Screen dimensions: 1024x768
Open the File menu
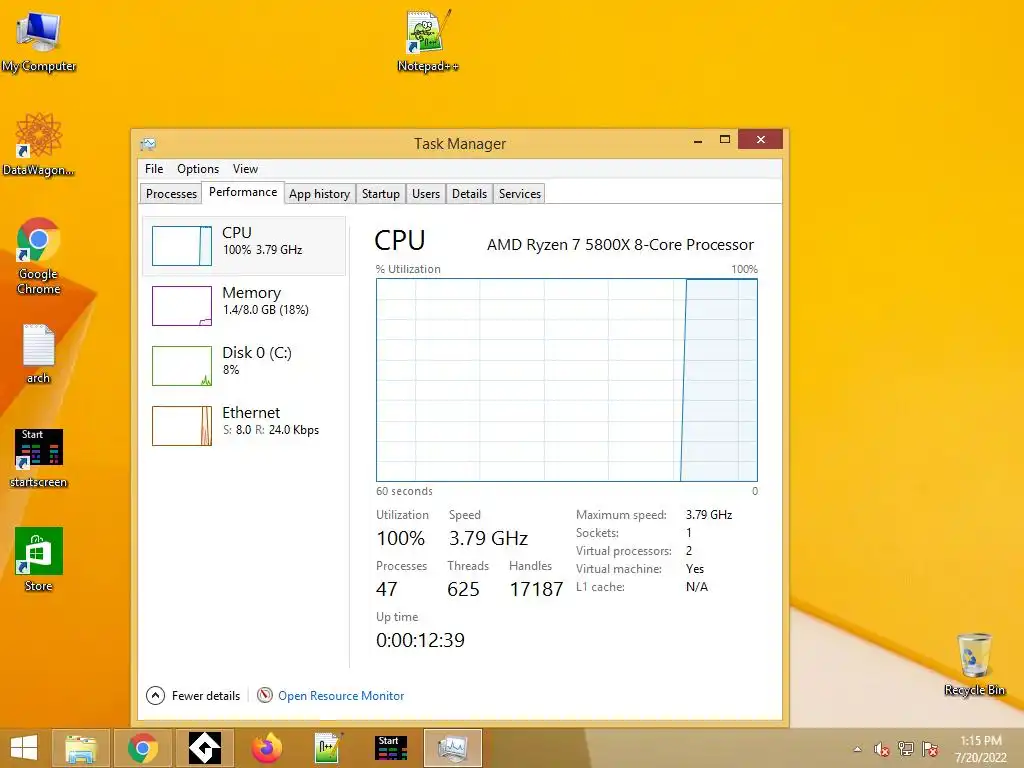pyautogui.click(x=154, y=169)
